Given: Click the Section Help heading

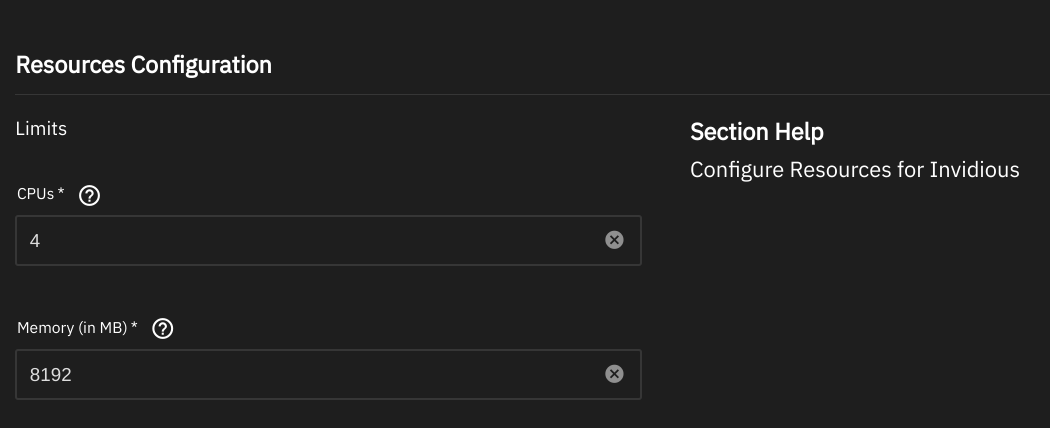Looking at the screenshot, I should tap(757, 132).
